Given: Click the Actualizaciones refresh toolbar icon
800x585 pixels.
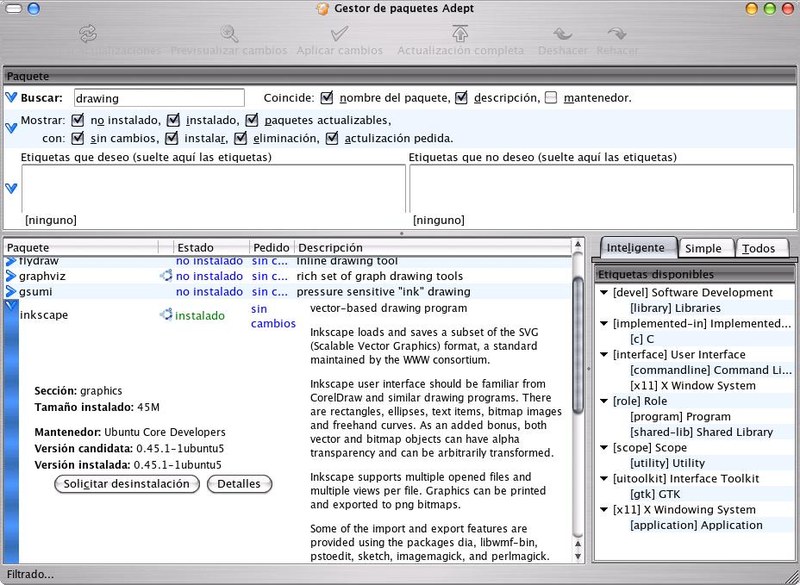Looking at the screenshot, I should click(88, 34).
